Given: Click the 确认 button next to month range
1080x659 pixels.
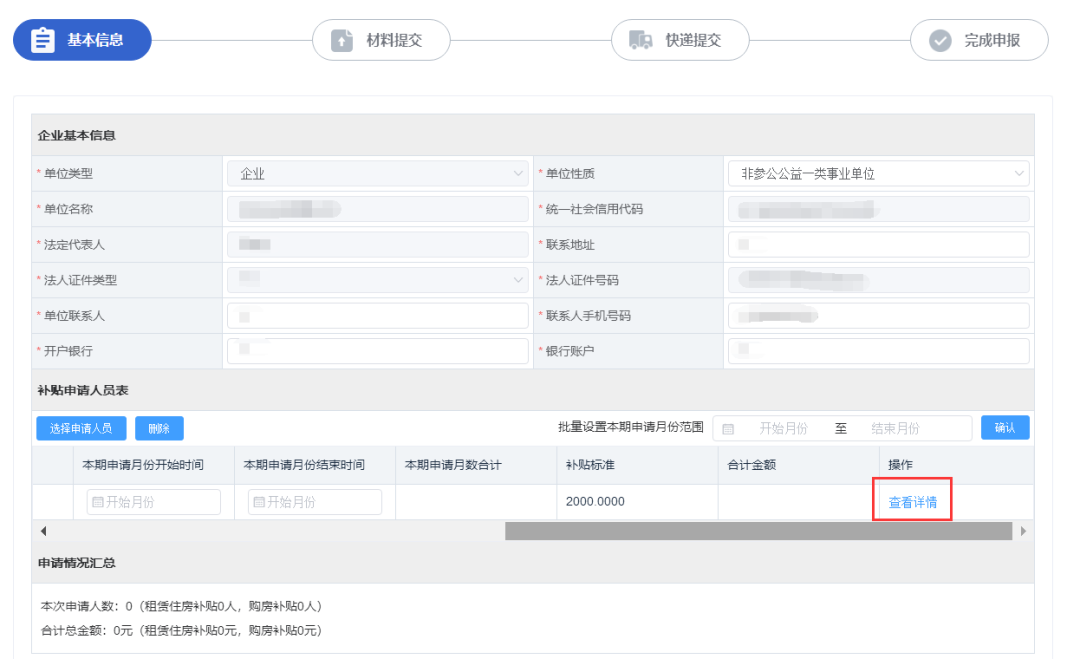Looking at the screenshot, I should click(x=1005, y=427).
